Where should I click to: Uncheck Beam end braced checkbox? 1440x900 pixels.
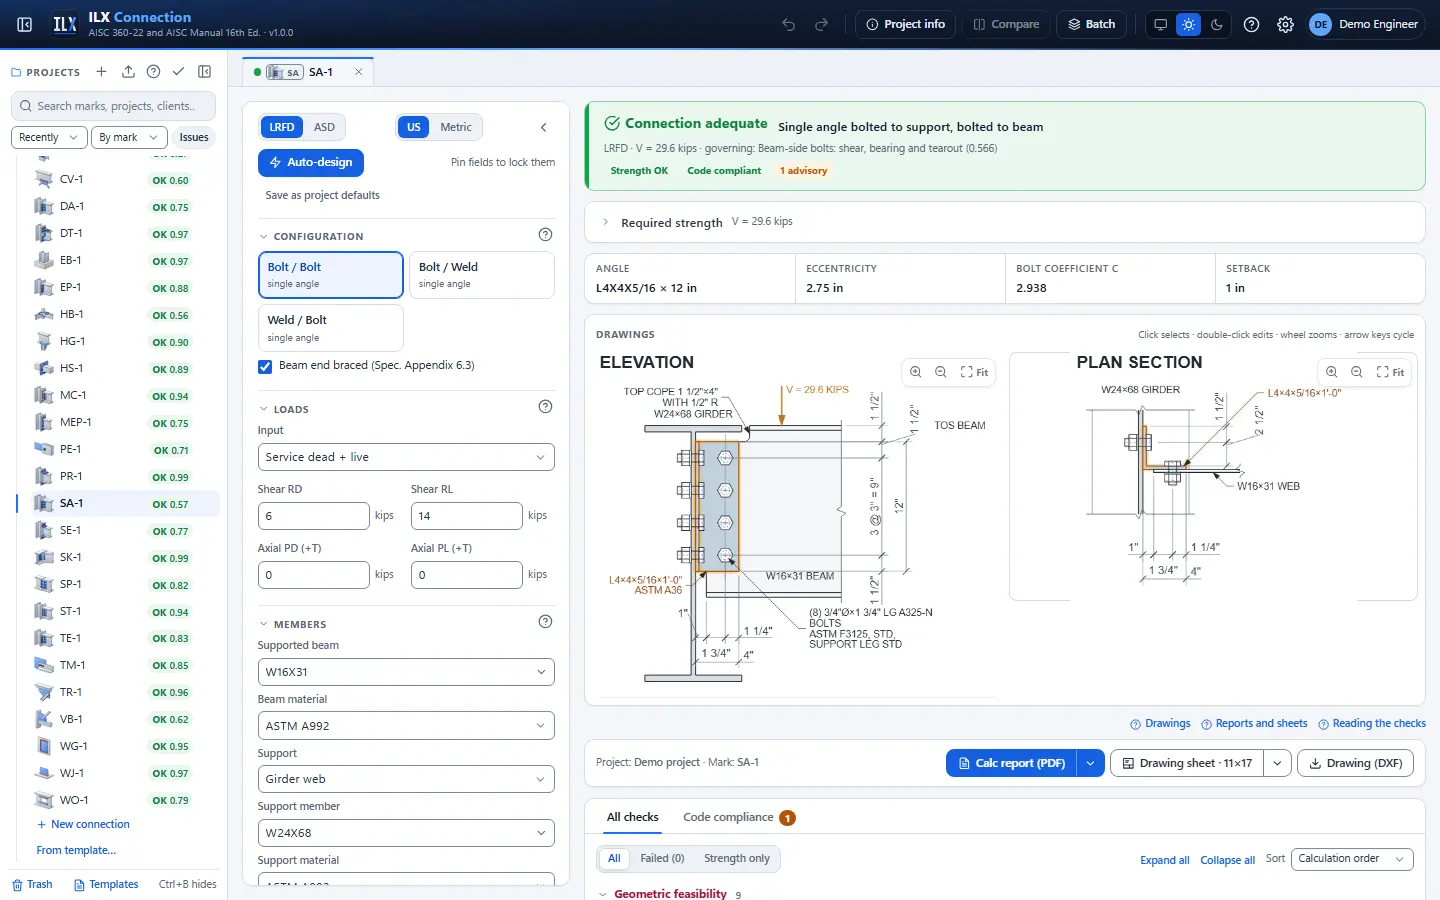point(265,366)
